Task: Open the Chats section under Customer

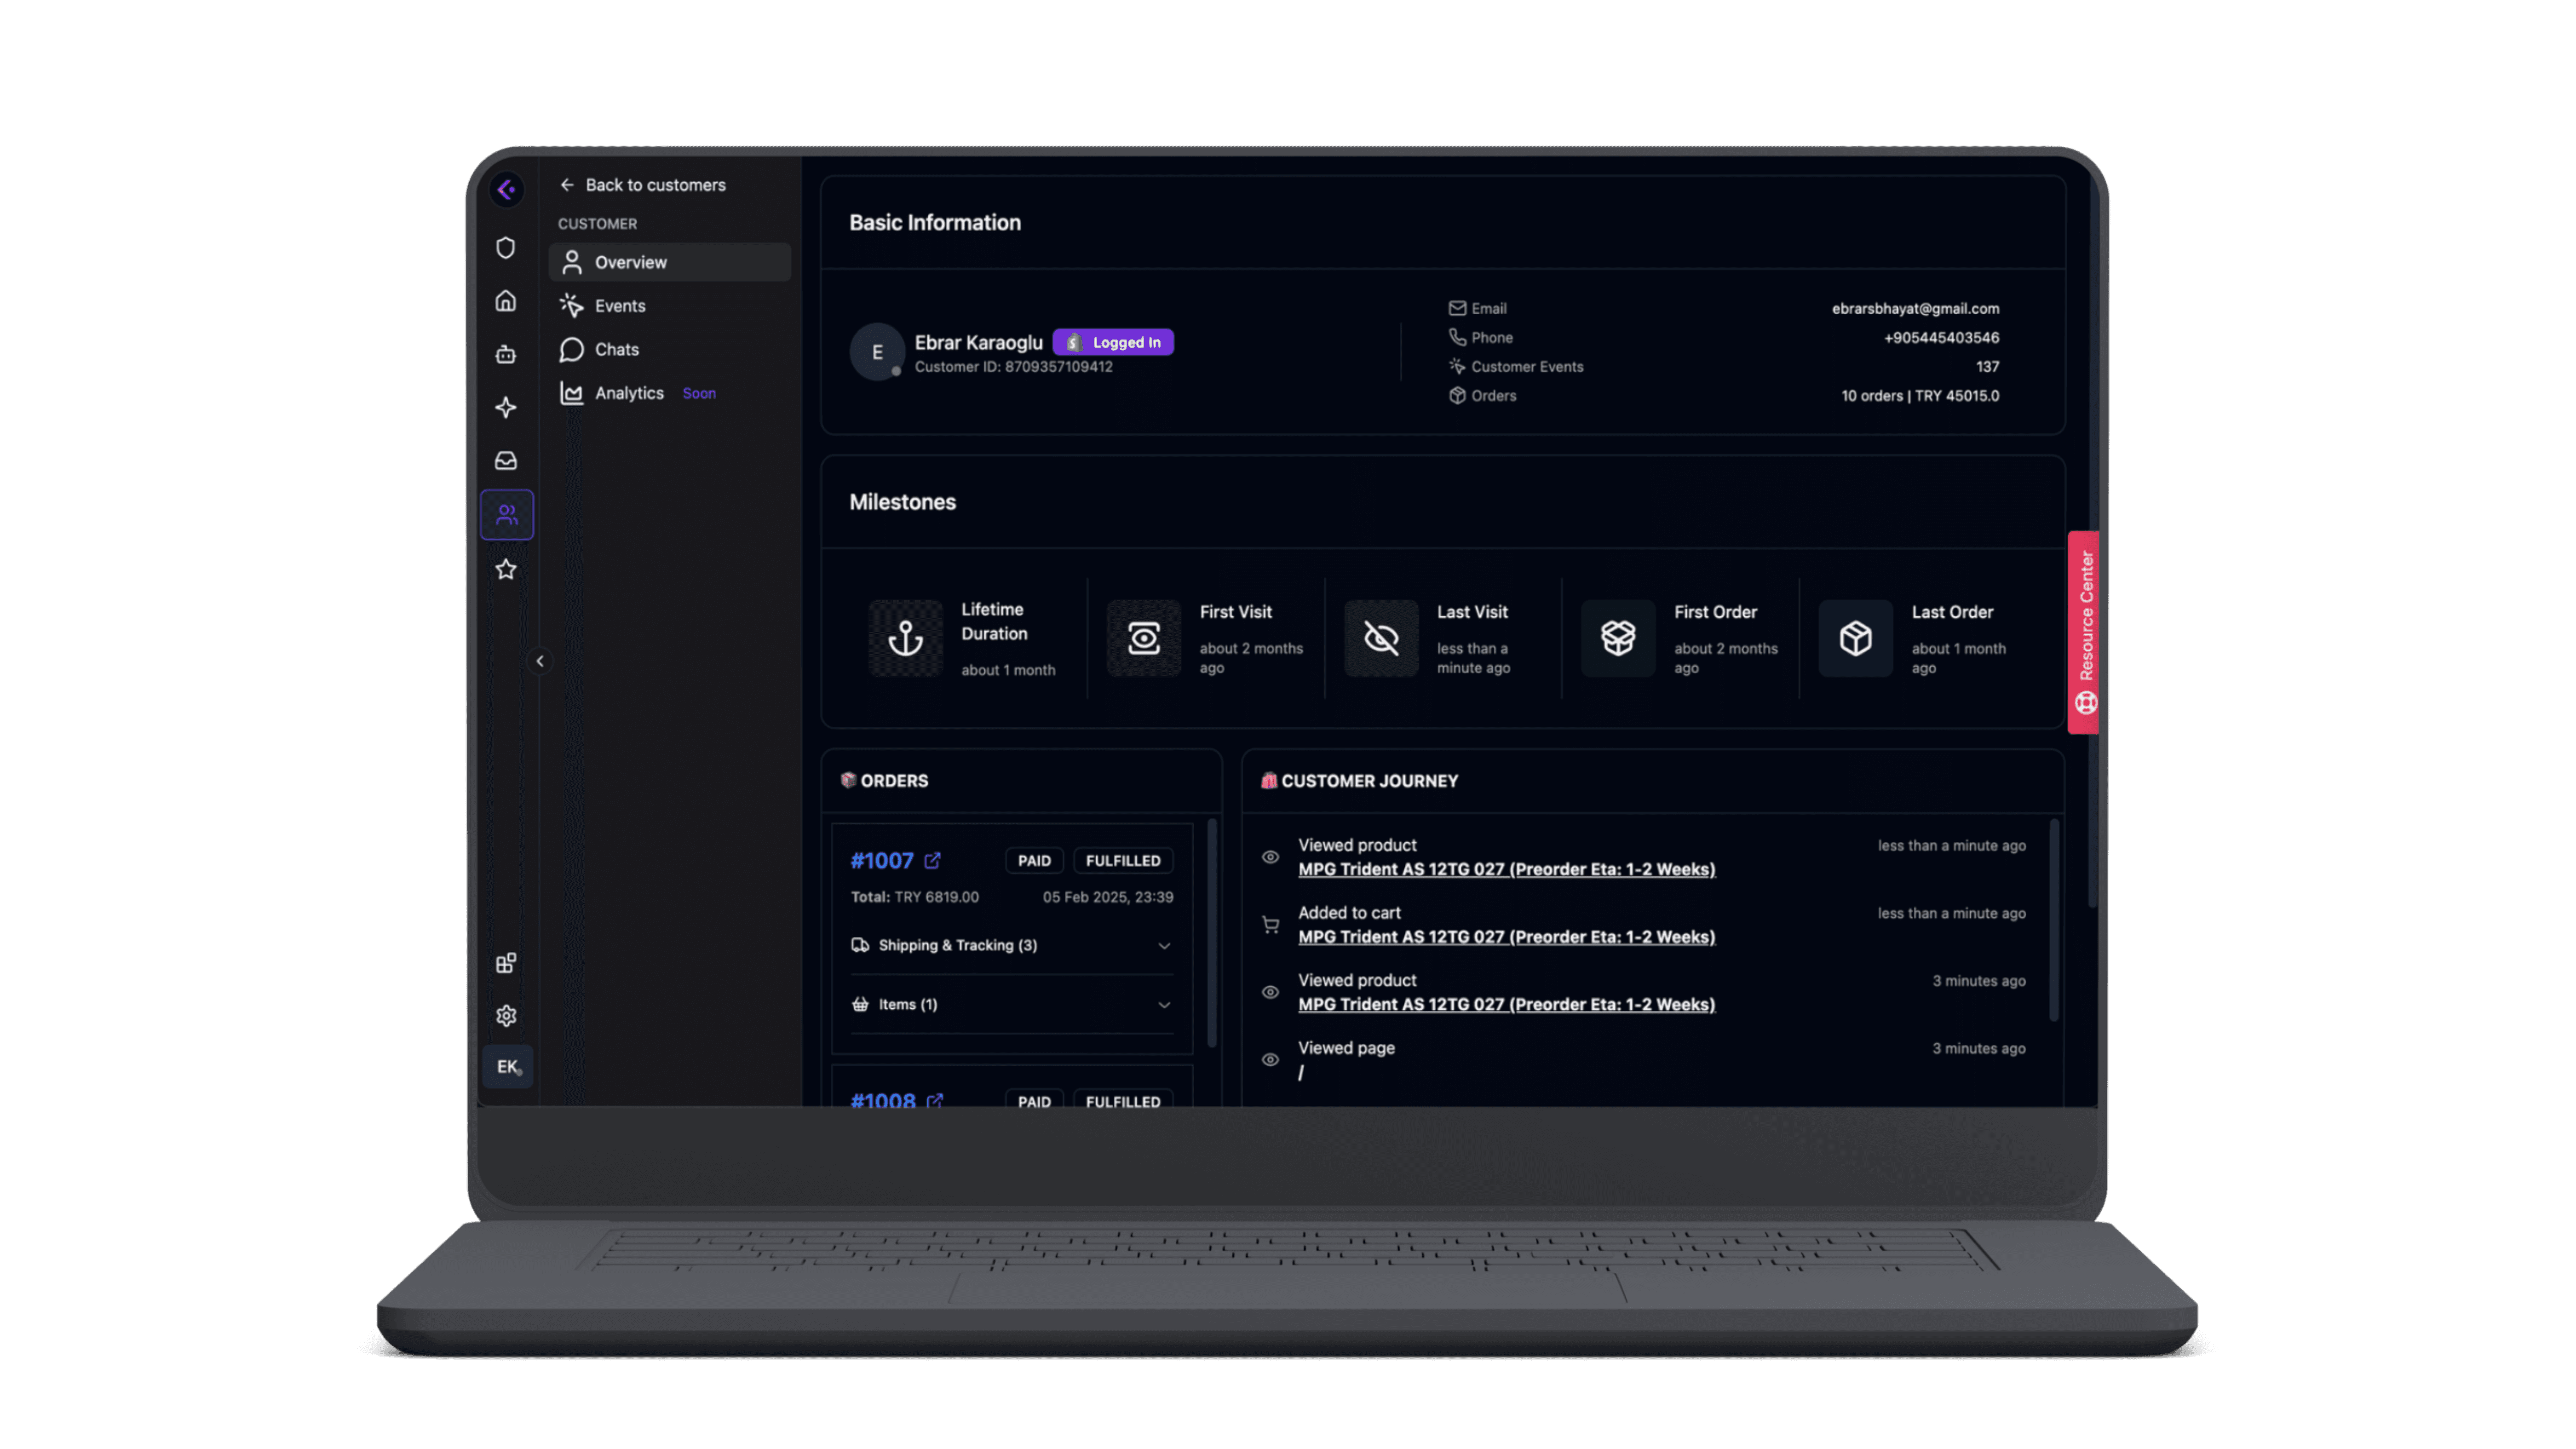Action: coord(615,349)
